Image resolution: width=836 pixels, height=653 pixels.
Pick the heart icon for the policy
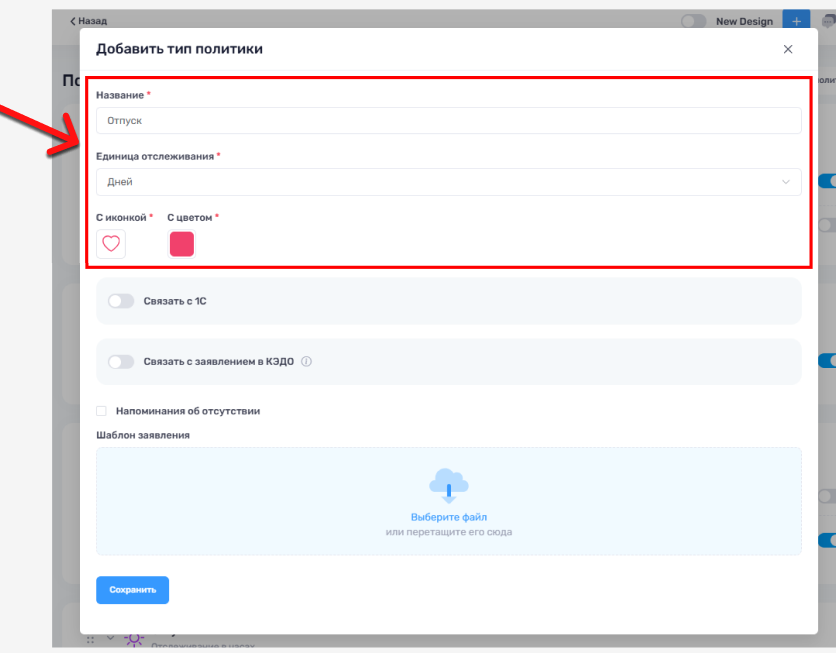point(111,244)
